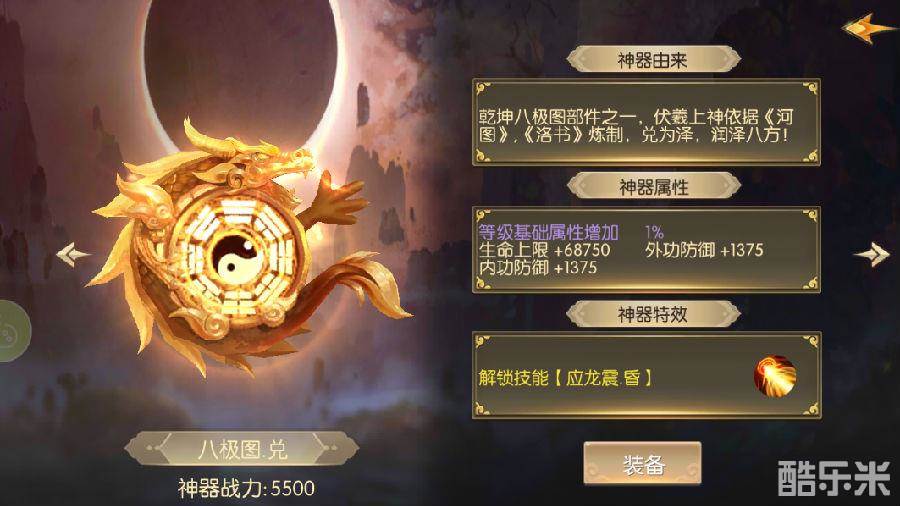Tap the 神器战力:5500 power label
This screenshot has width=900, height=506.
(246, 488)
